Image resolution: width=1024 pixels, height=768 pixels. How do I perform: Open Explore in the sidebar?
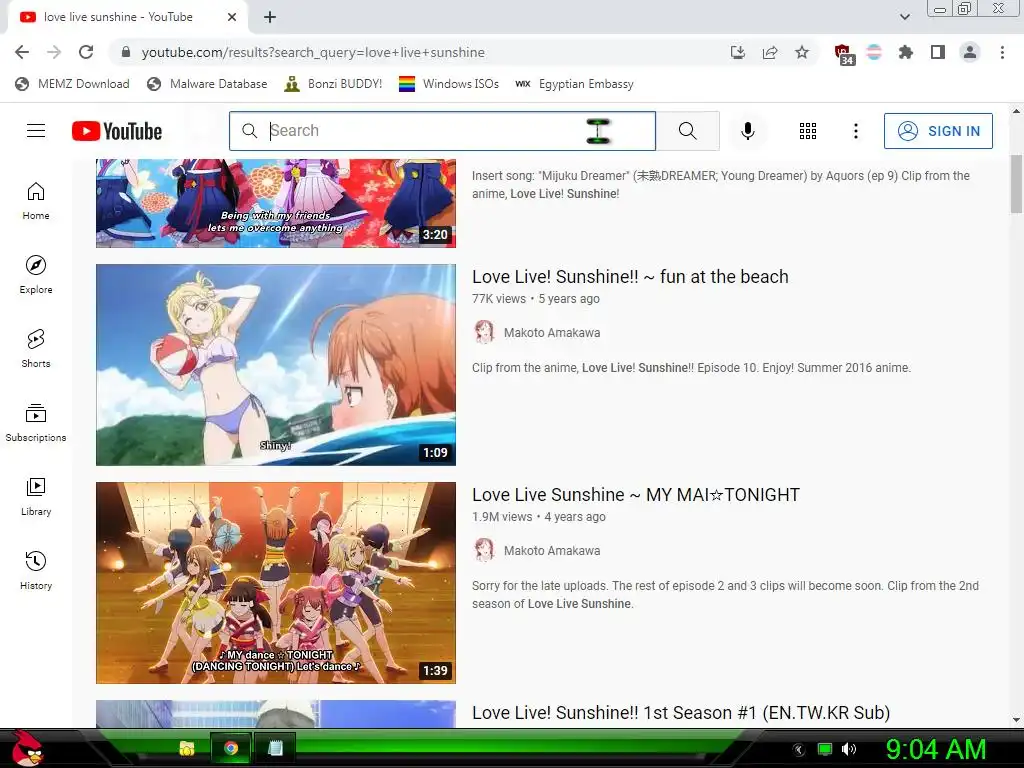[x=36, y=274]
